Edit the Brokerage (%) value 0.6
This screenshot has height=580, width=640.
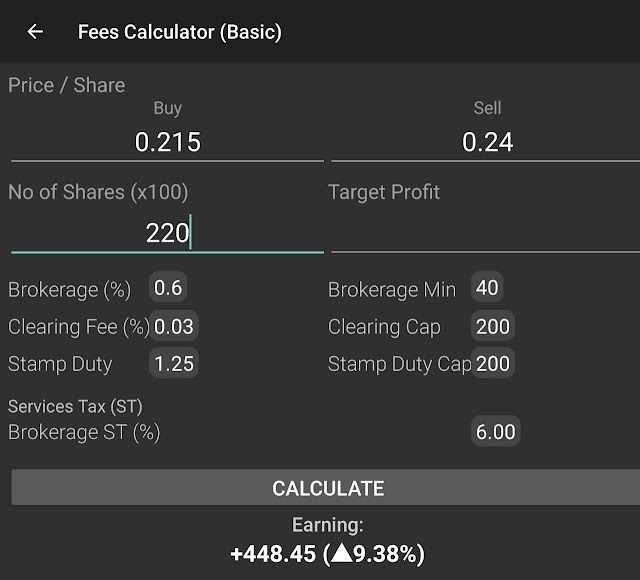(x=168, y=288)
